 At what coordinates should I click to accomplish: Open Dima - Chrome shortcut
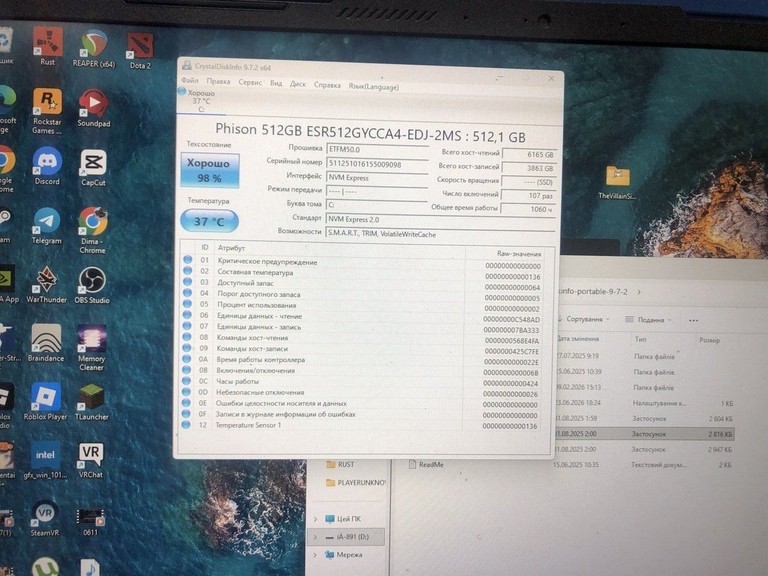pos(93,230)
